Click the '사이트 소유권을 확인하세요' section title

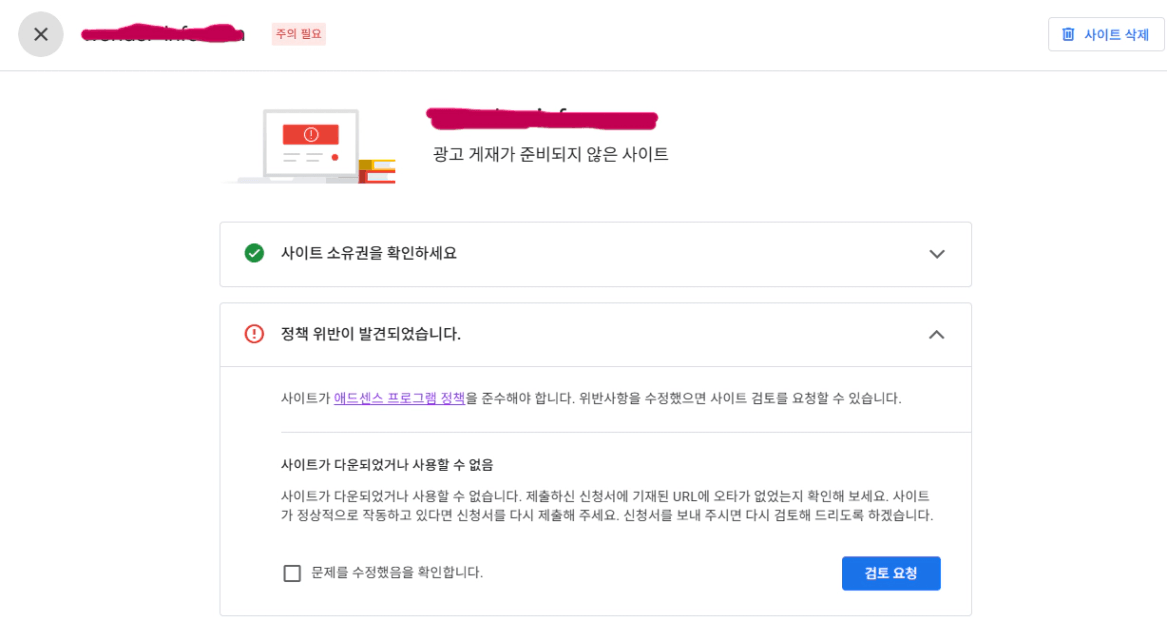(x=368, y=253)
